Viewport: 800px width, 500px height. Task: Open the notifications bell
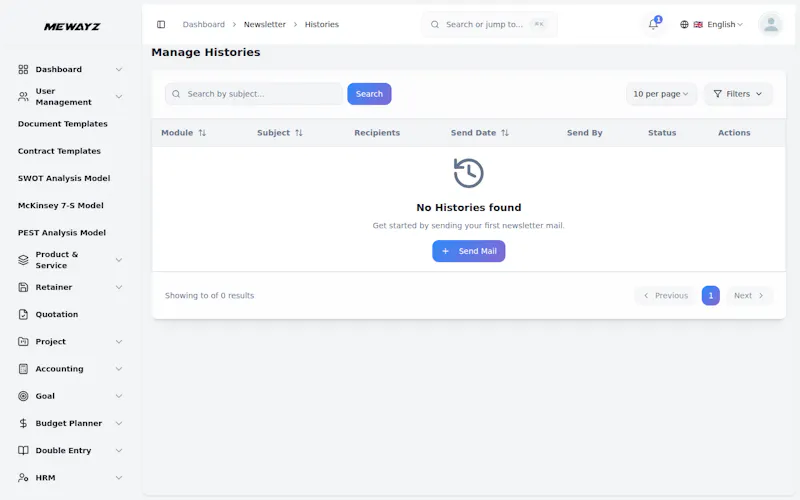(x=653, y=24)
